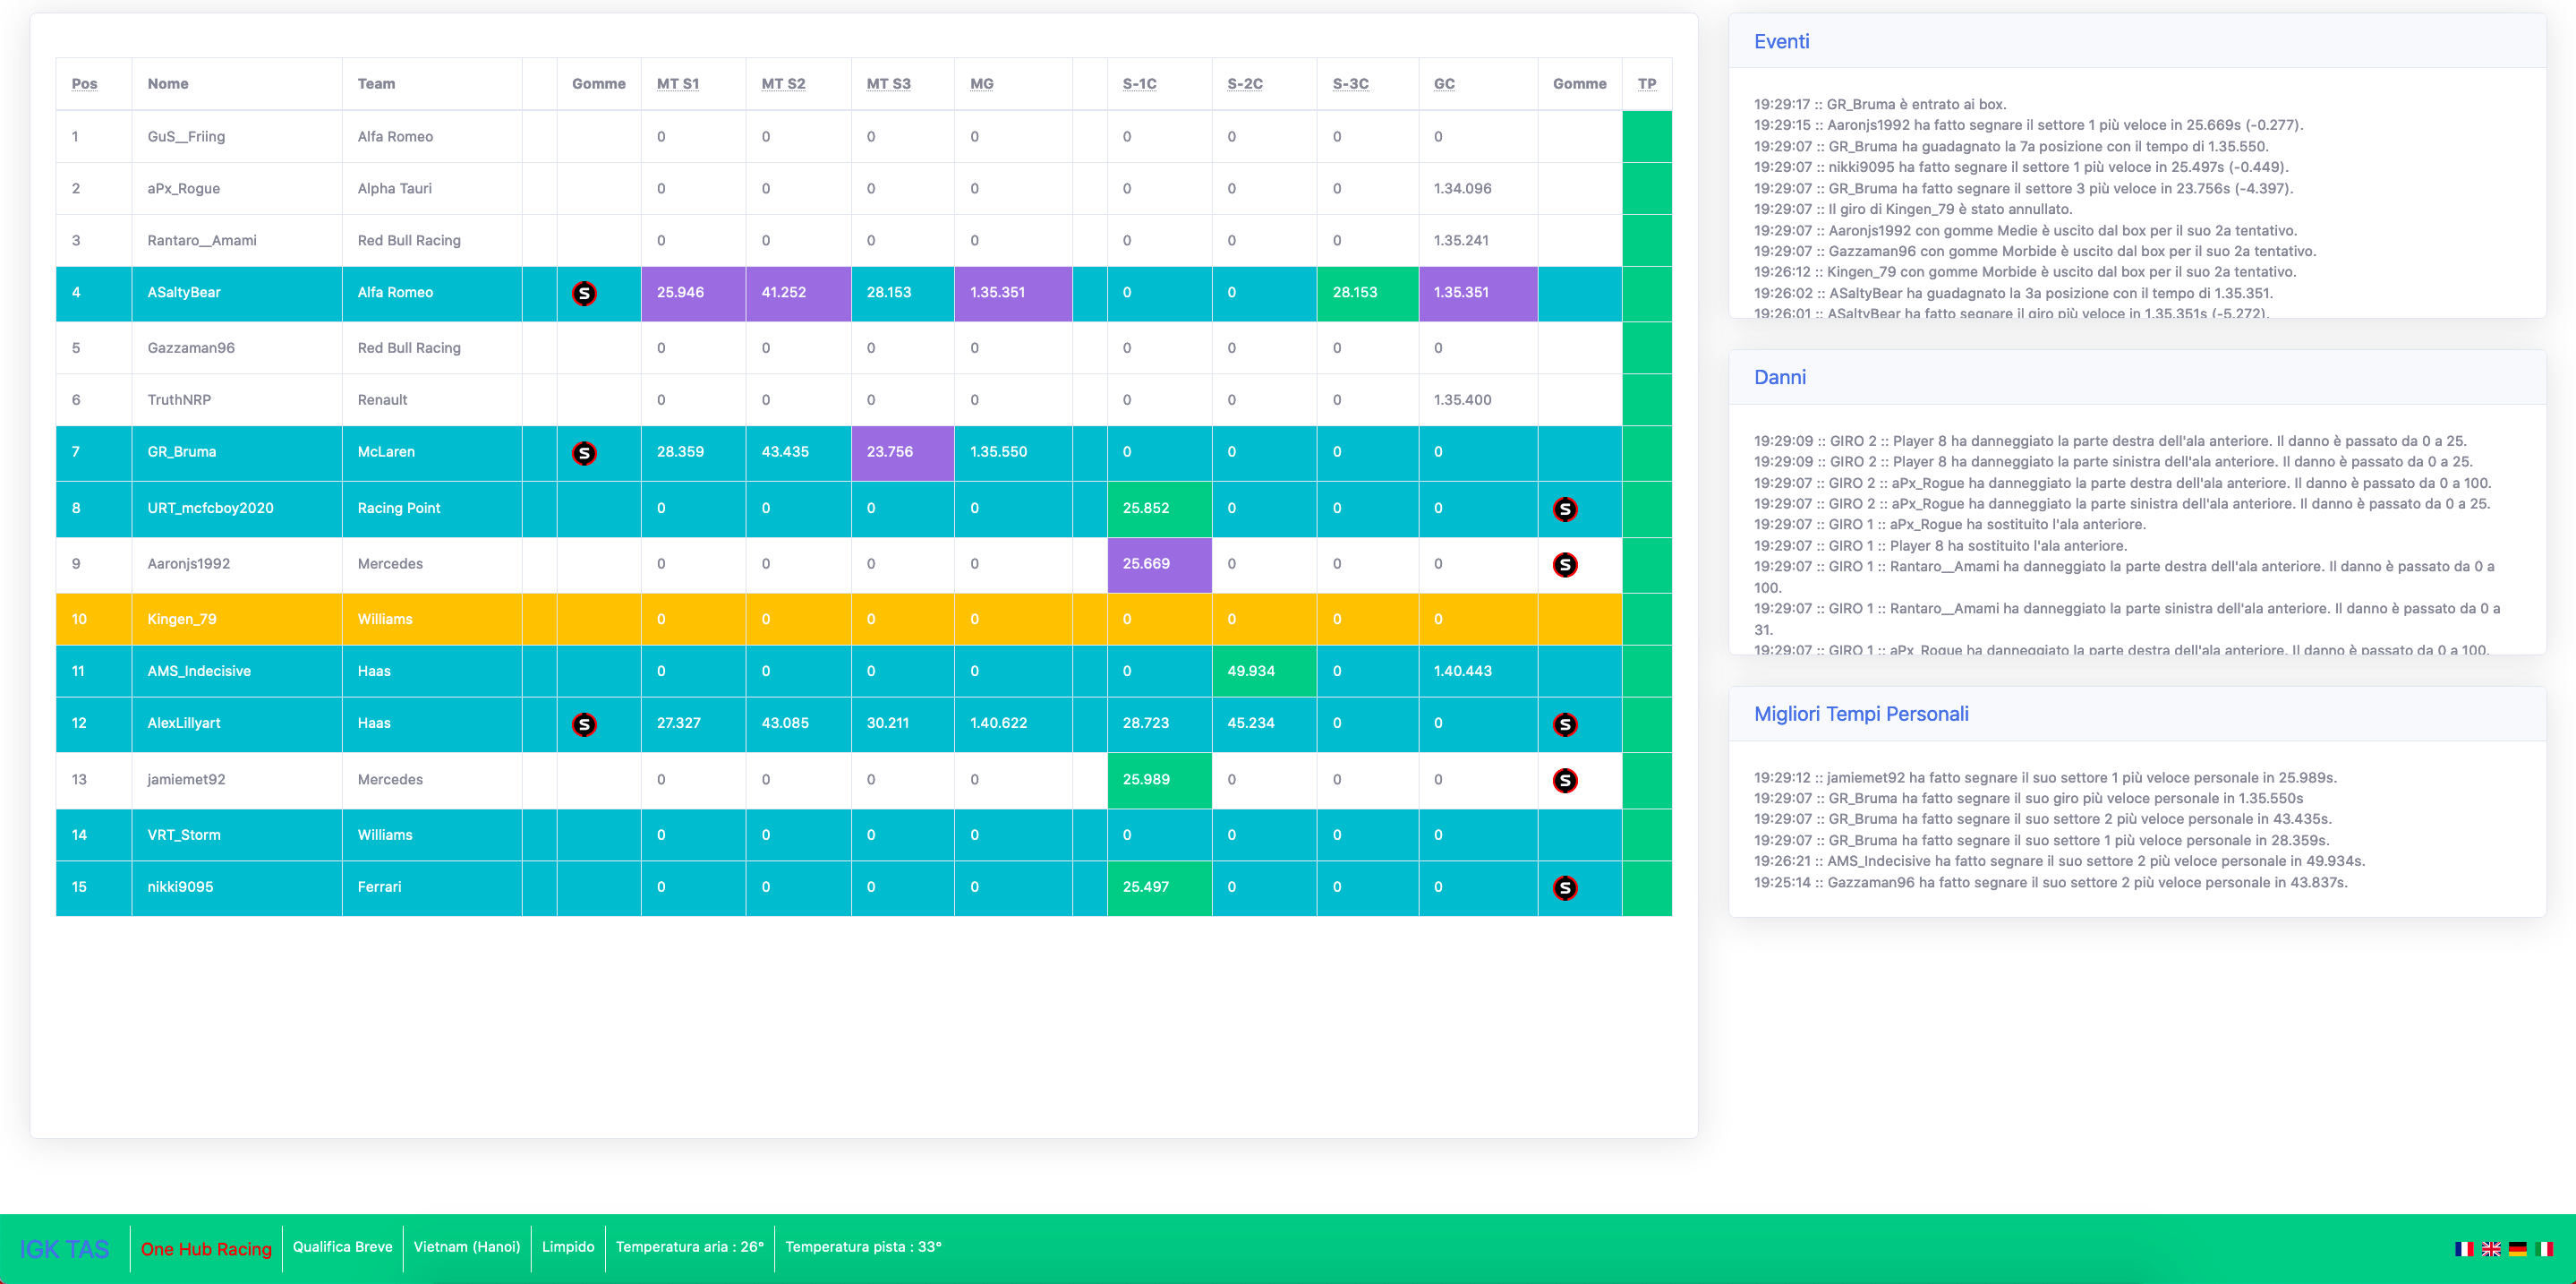Screen dimensions: 2576x1284
Task: Click the Danni panel heading
Action: click(x=1780, y=377)
